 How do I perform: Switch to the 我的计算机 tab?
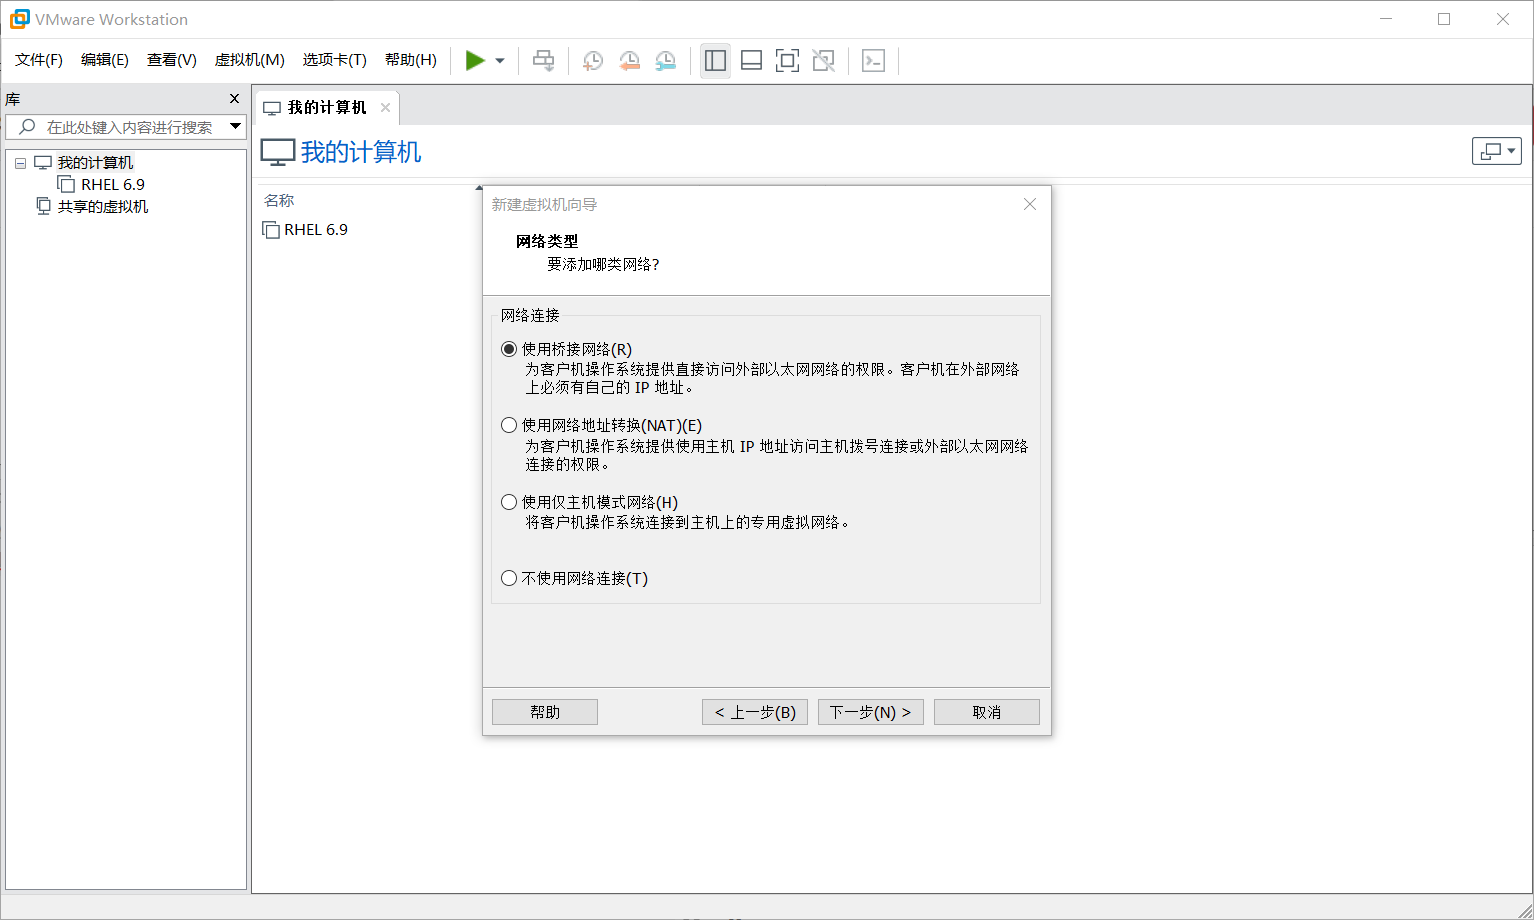tap(322, 106)
